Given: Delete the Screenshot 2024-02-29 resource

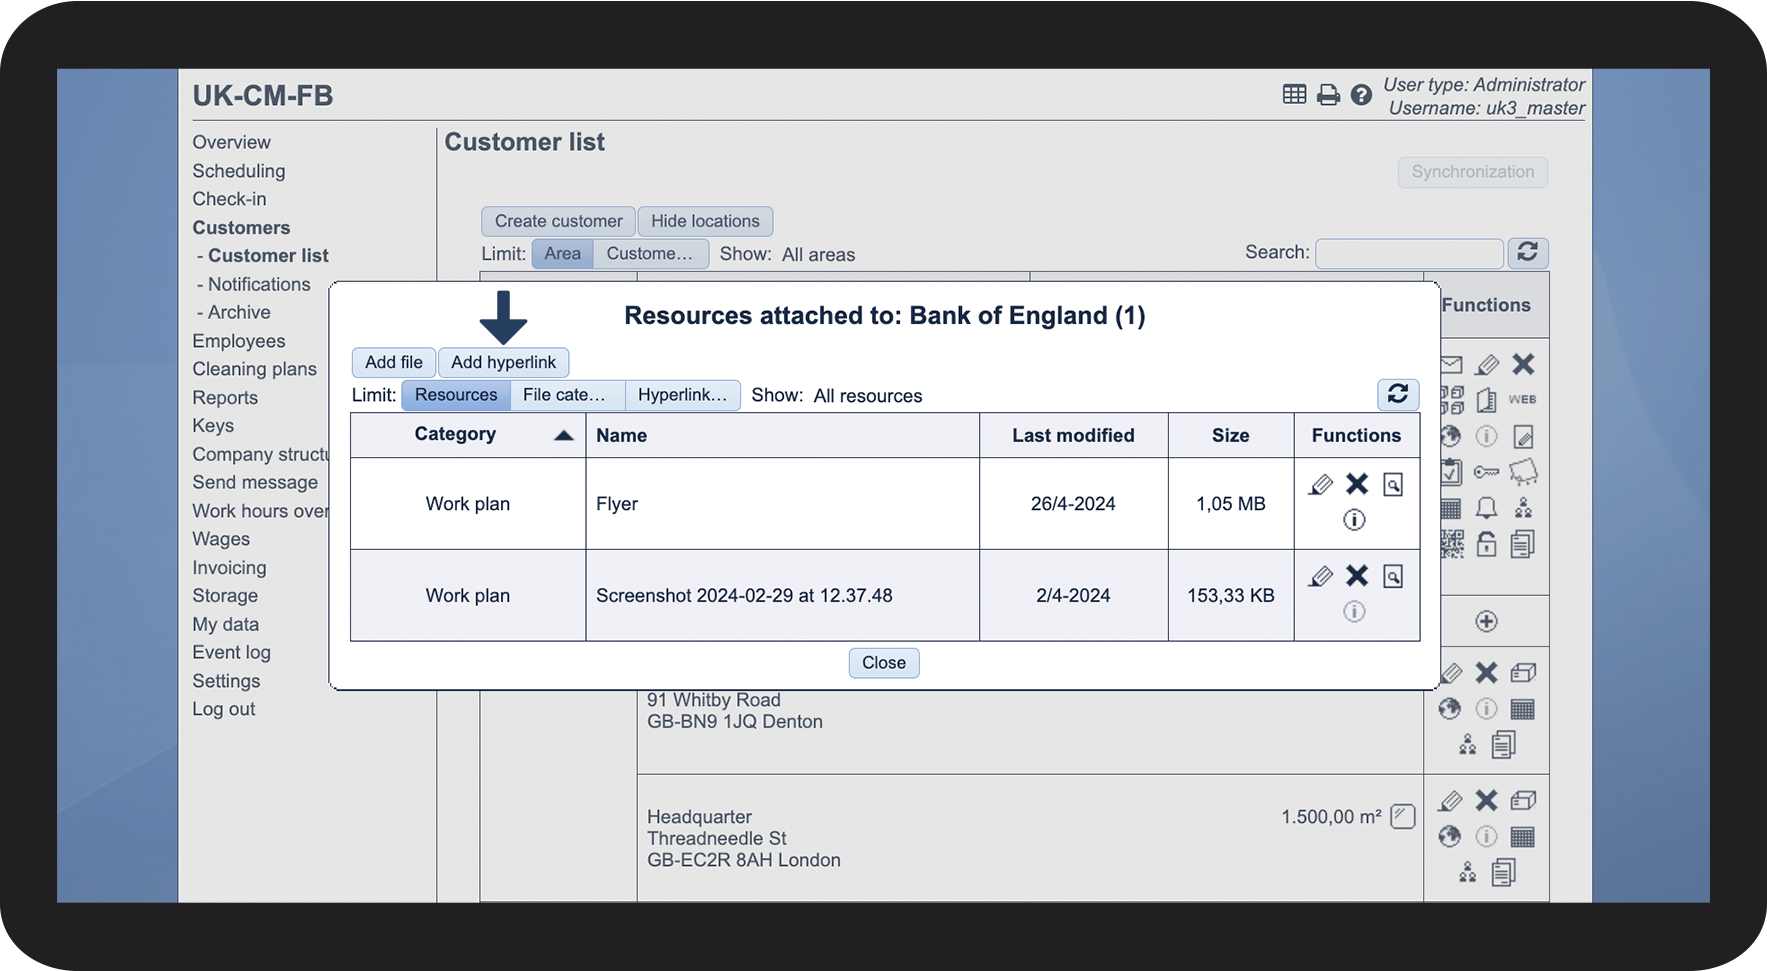Looking at the screenshot, I should coord(1357,576).
